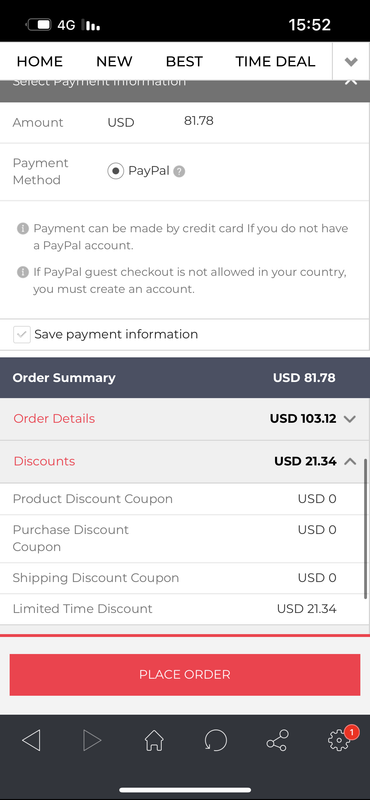
Task: Close the payment information panel
Action: [x=351, y=82]
